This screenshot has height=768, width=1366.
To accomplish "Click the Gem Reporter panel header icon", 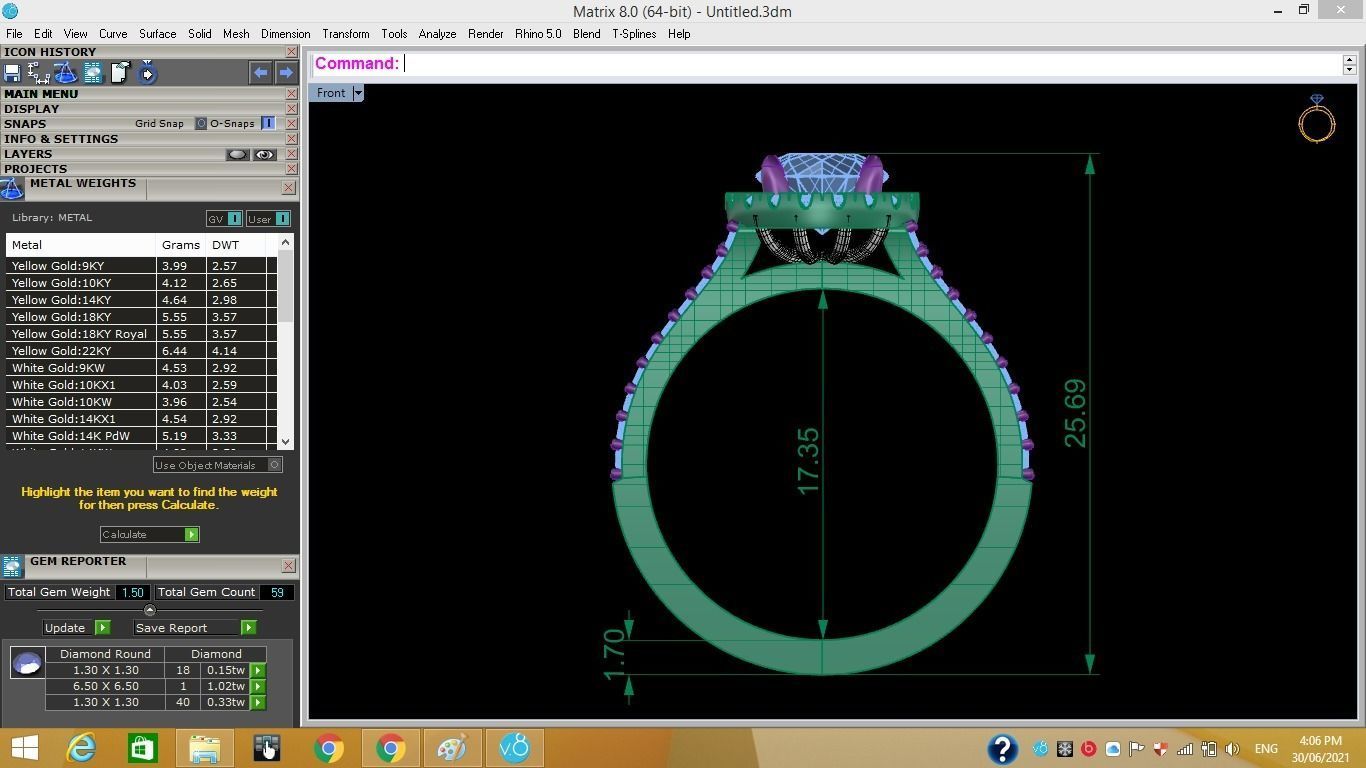I will 12,567.
